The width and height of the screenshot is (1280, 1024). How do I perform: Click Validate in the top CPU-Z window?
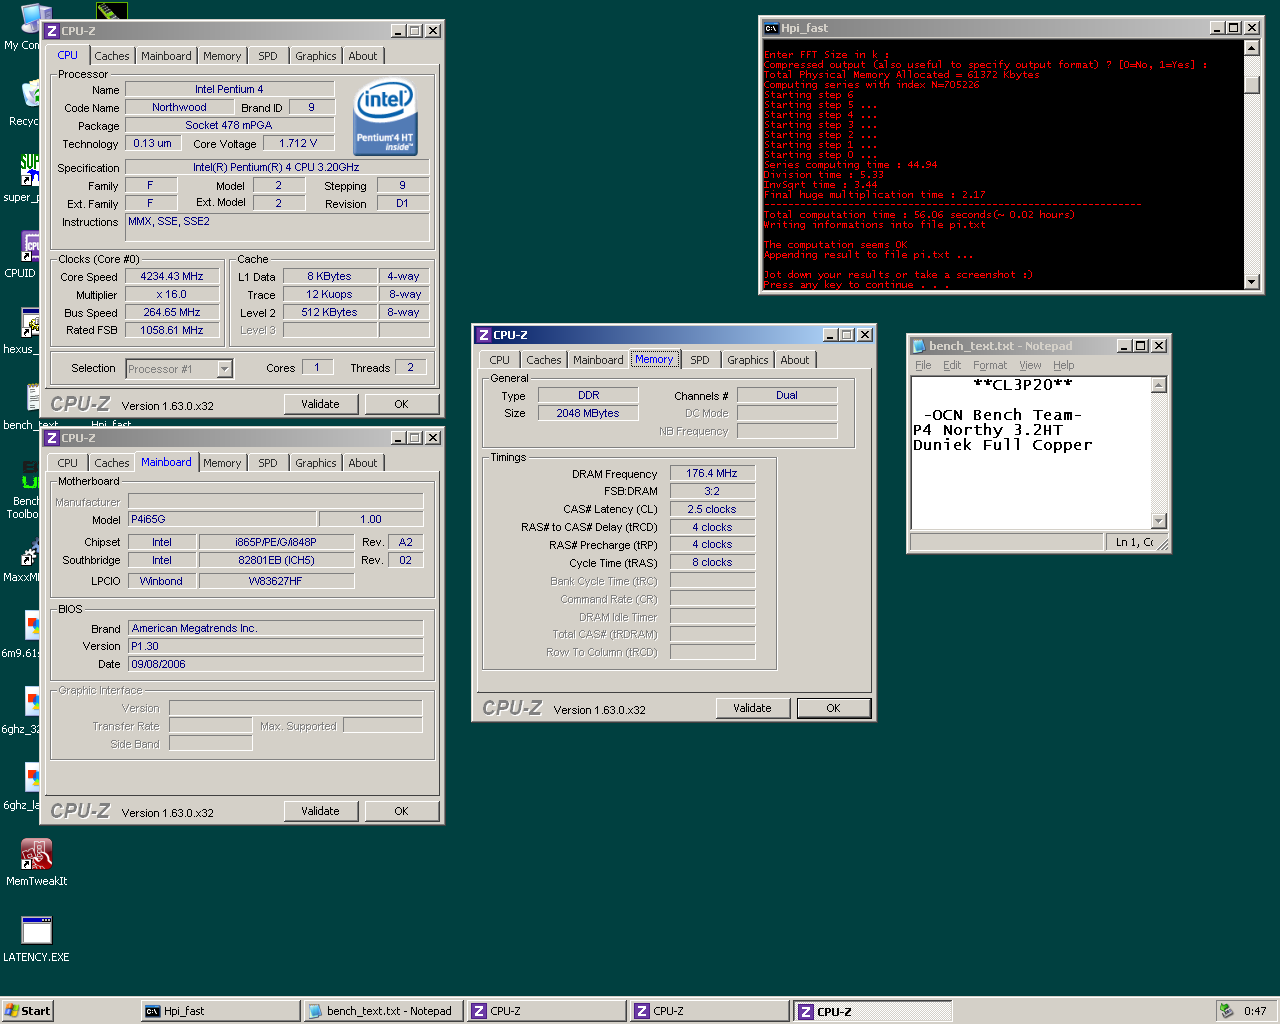[x=320, y=404]
